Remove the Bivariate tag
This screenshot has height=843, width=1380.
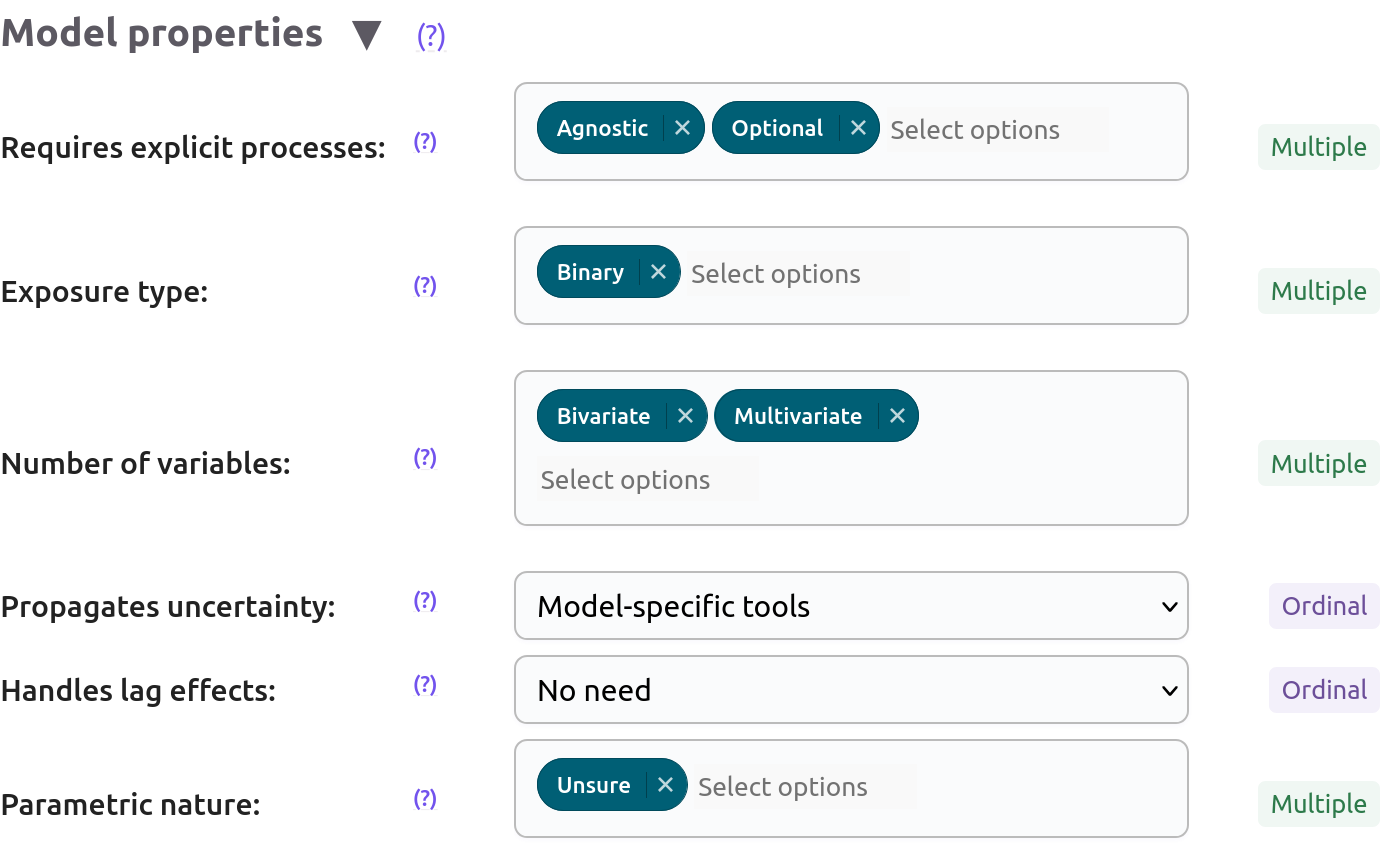click(x=685, y=416)
